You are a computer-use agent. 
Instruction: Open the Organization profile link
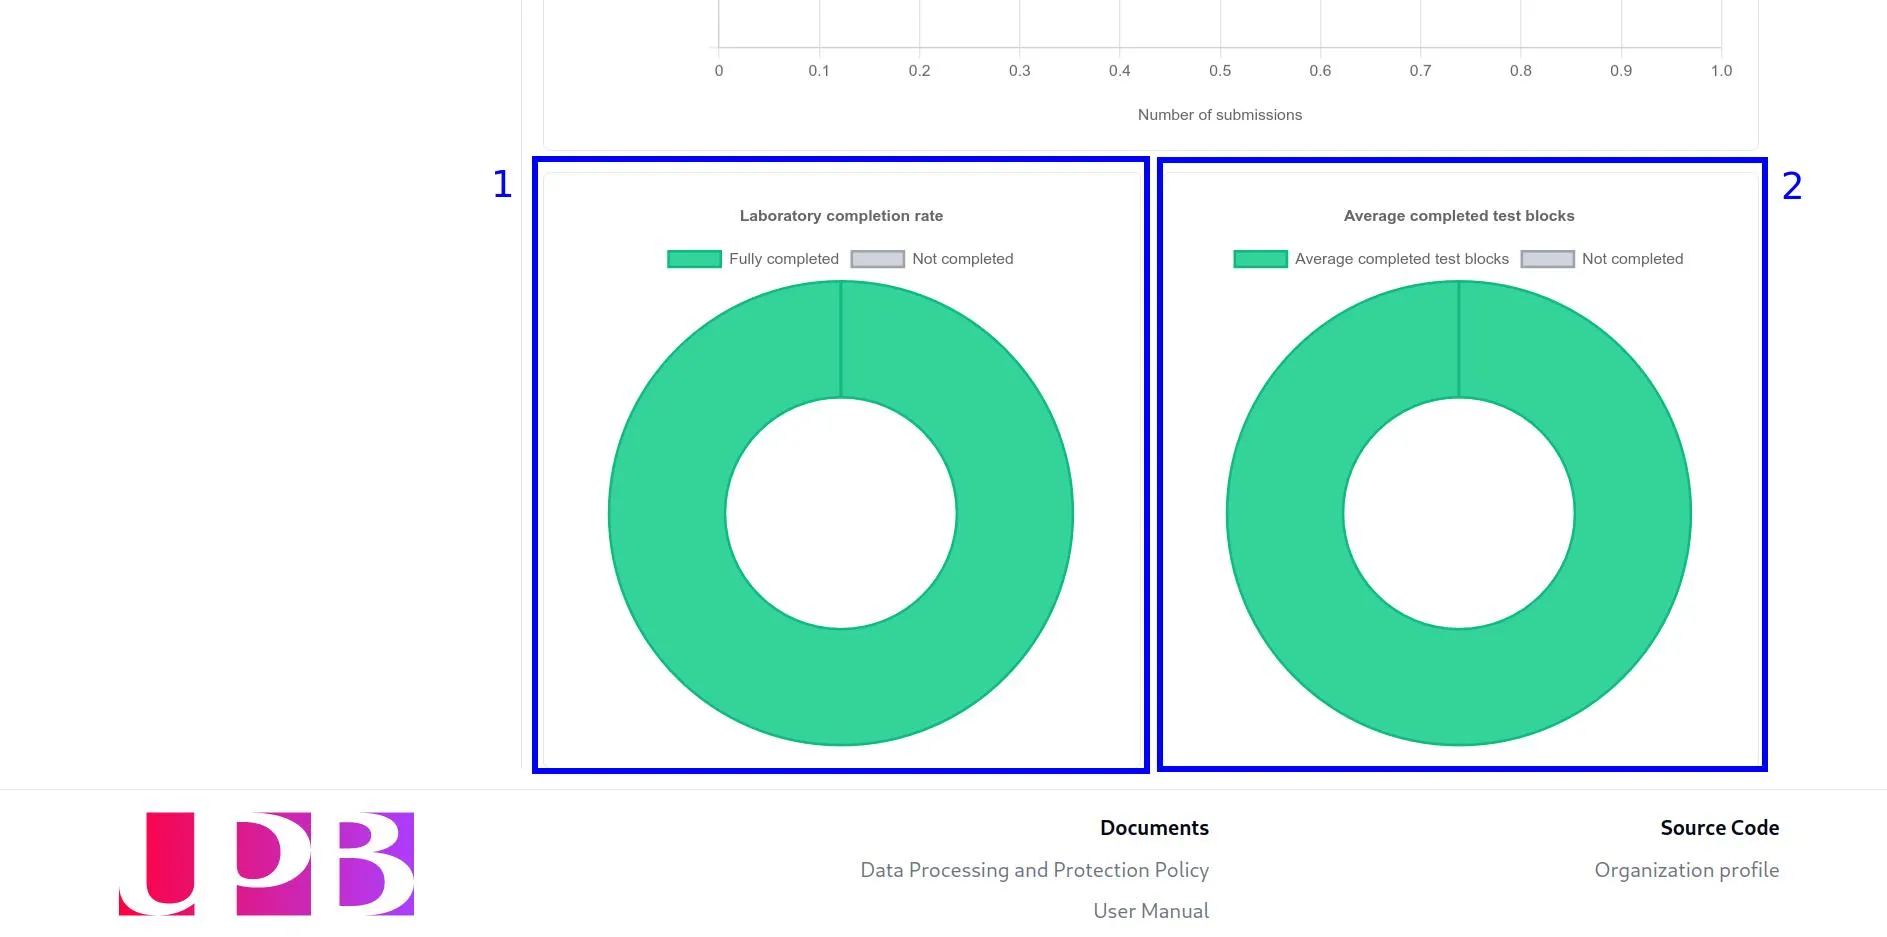[x=1686, y=870]
